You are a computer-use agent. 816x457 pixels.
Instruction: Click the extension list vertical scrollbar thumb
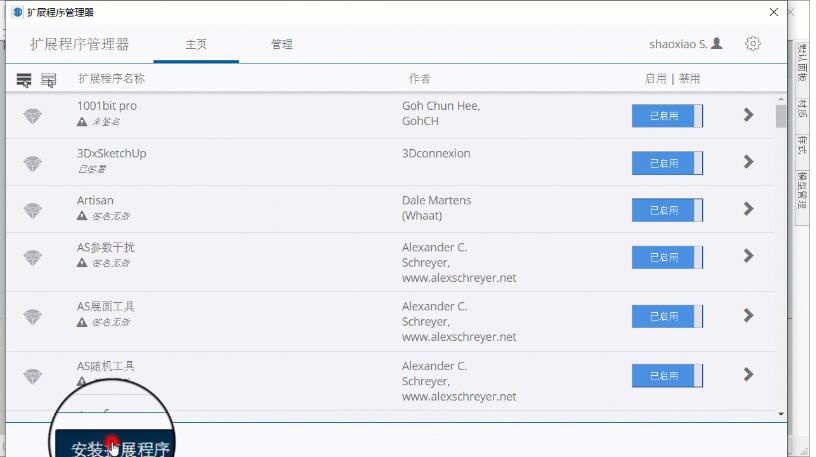(x=780, y=117)
